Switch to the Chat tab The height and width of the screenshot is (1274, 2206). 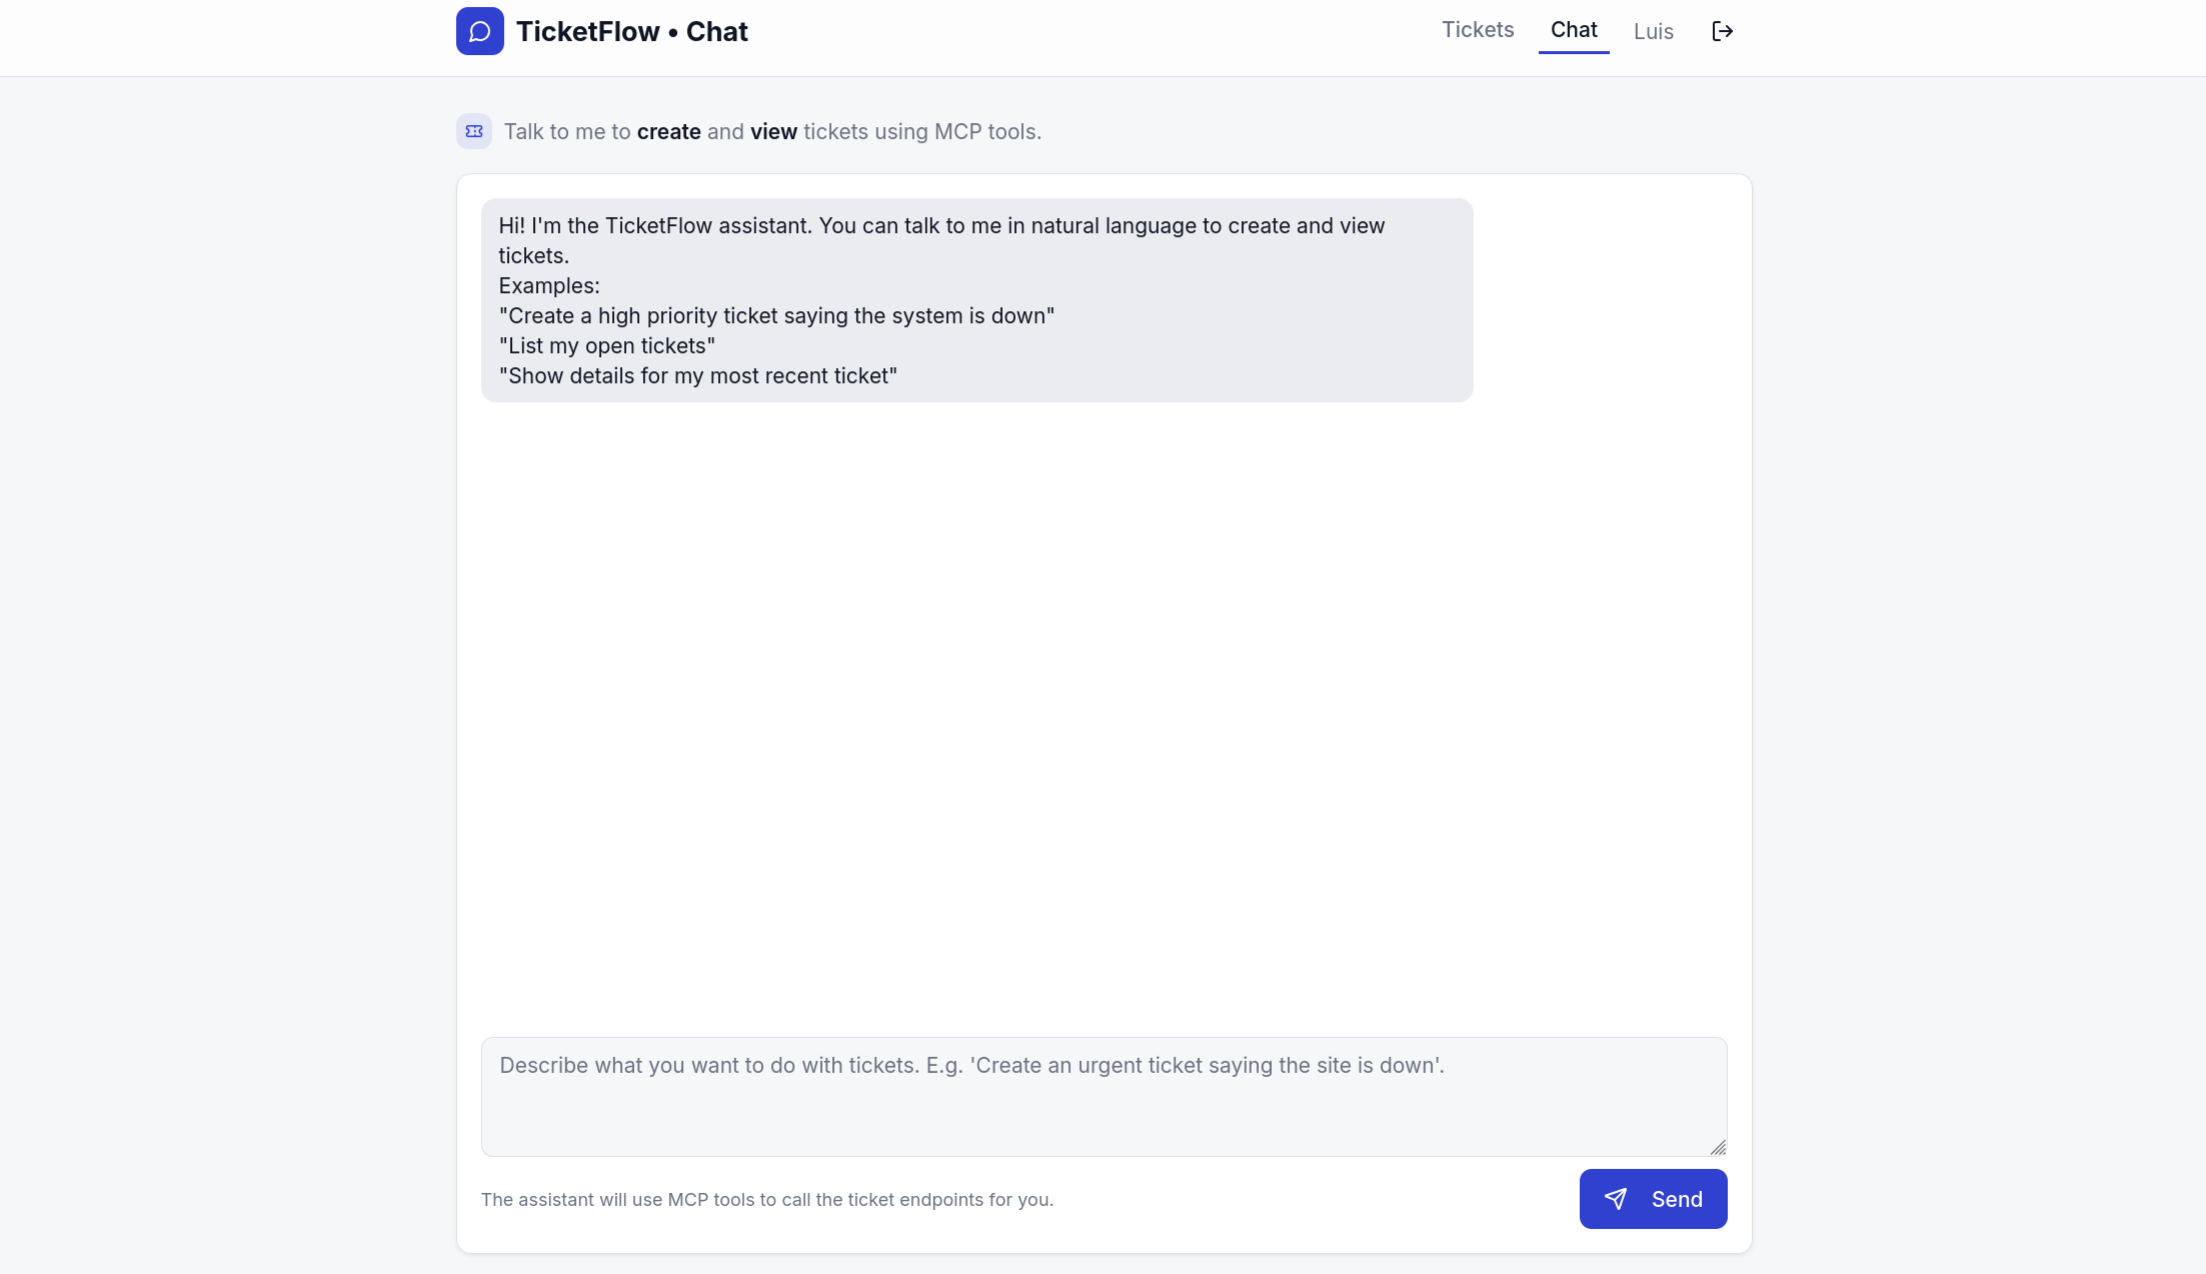pyautogui.click(x=1574, y=30)
